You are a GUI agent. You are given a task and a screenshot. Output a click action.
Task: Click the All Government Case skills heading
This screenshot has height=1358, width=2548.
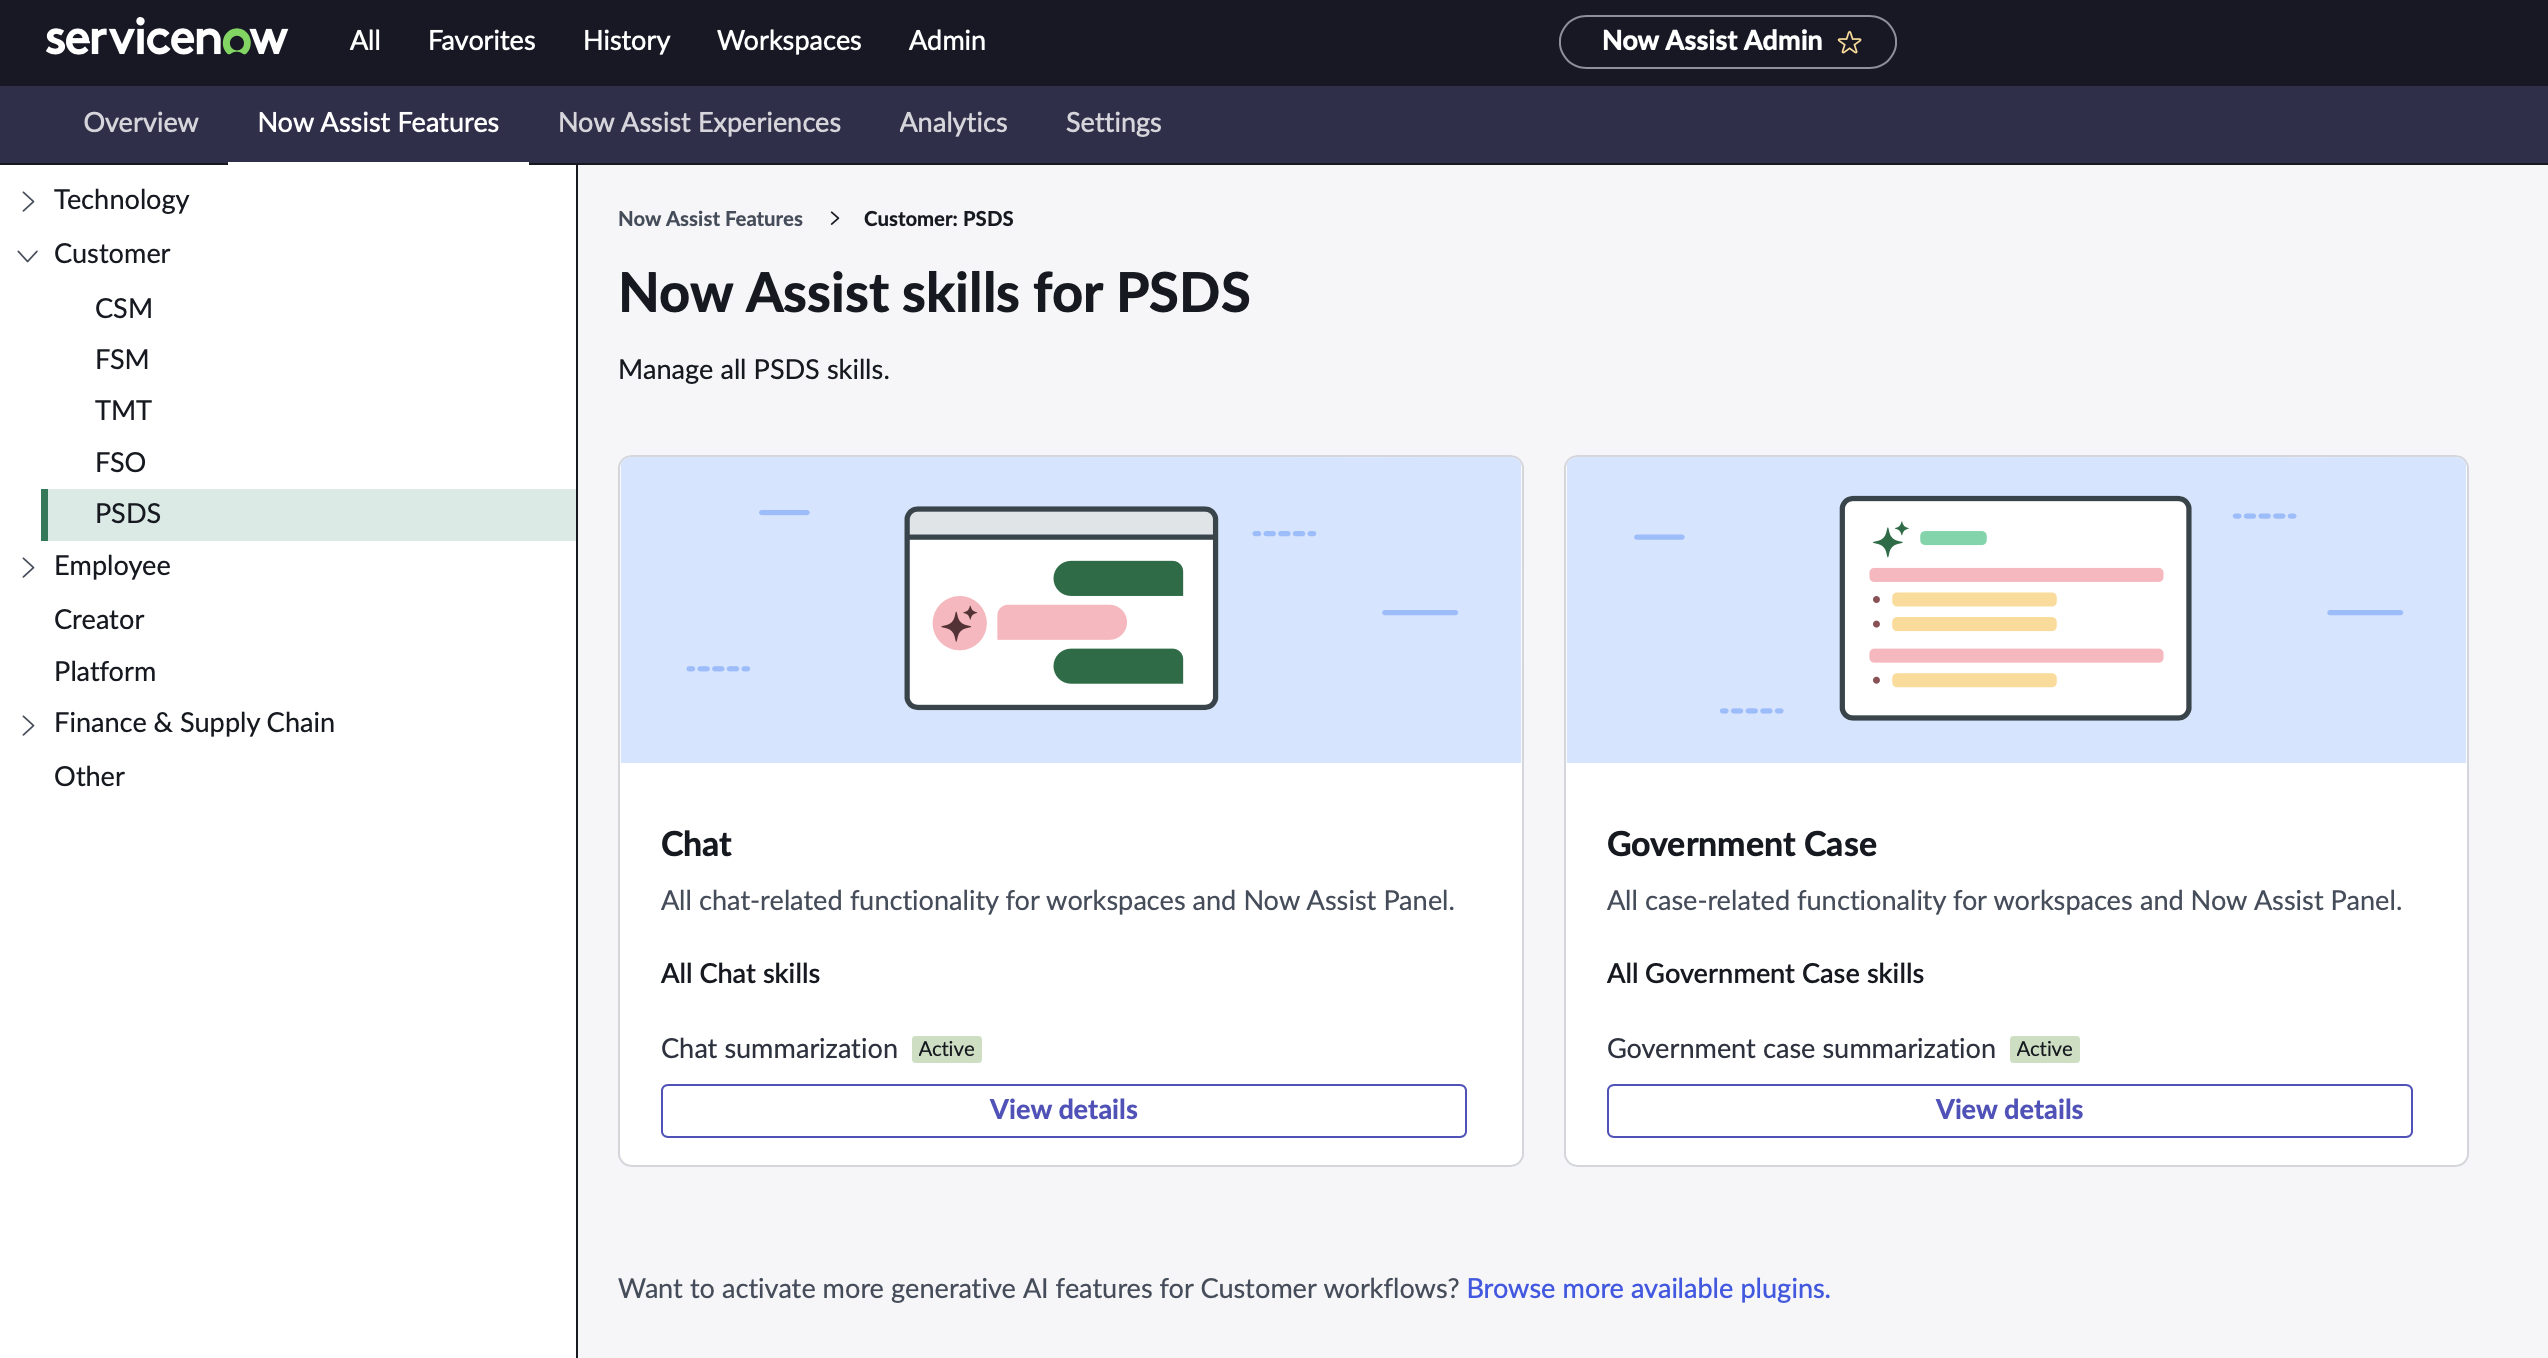[x=1765, y=973]
